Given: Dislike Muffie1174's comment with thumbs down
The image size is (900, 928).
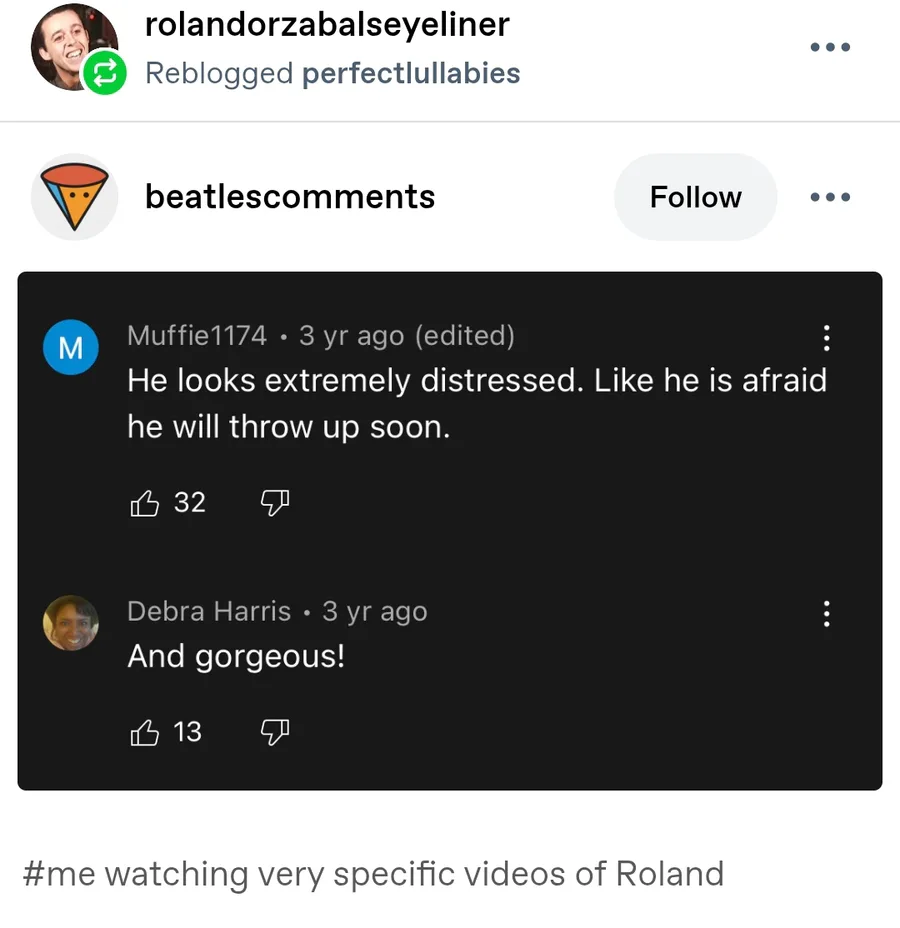Looking at the screenshot, I should coord(274,503).
